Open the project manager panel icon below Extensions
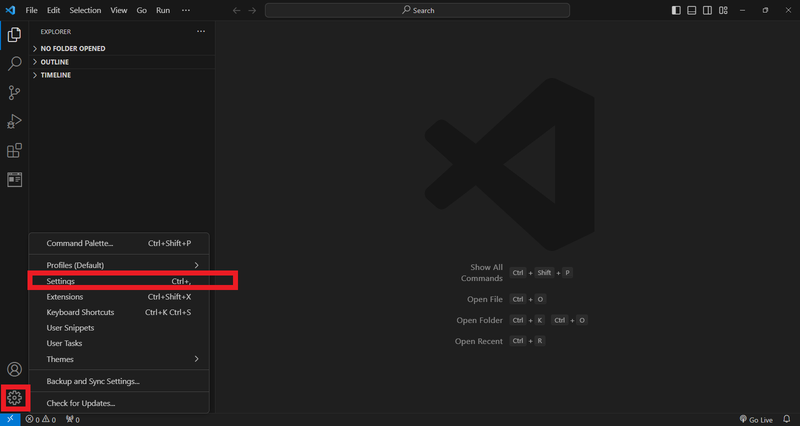This screenshot has width=800, height=426. coord(14,180)
